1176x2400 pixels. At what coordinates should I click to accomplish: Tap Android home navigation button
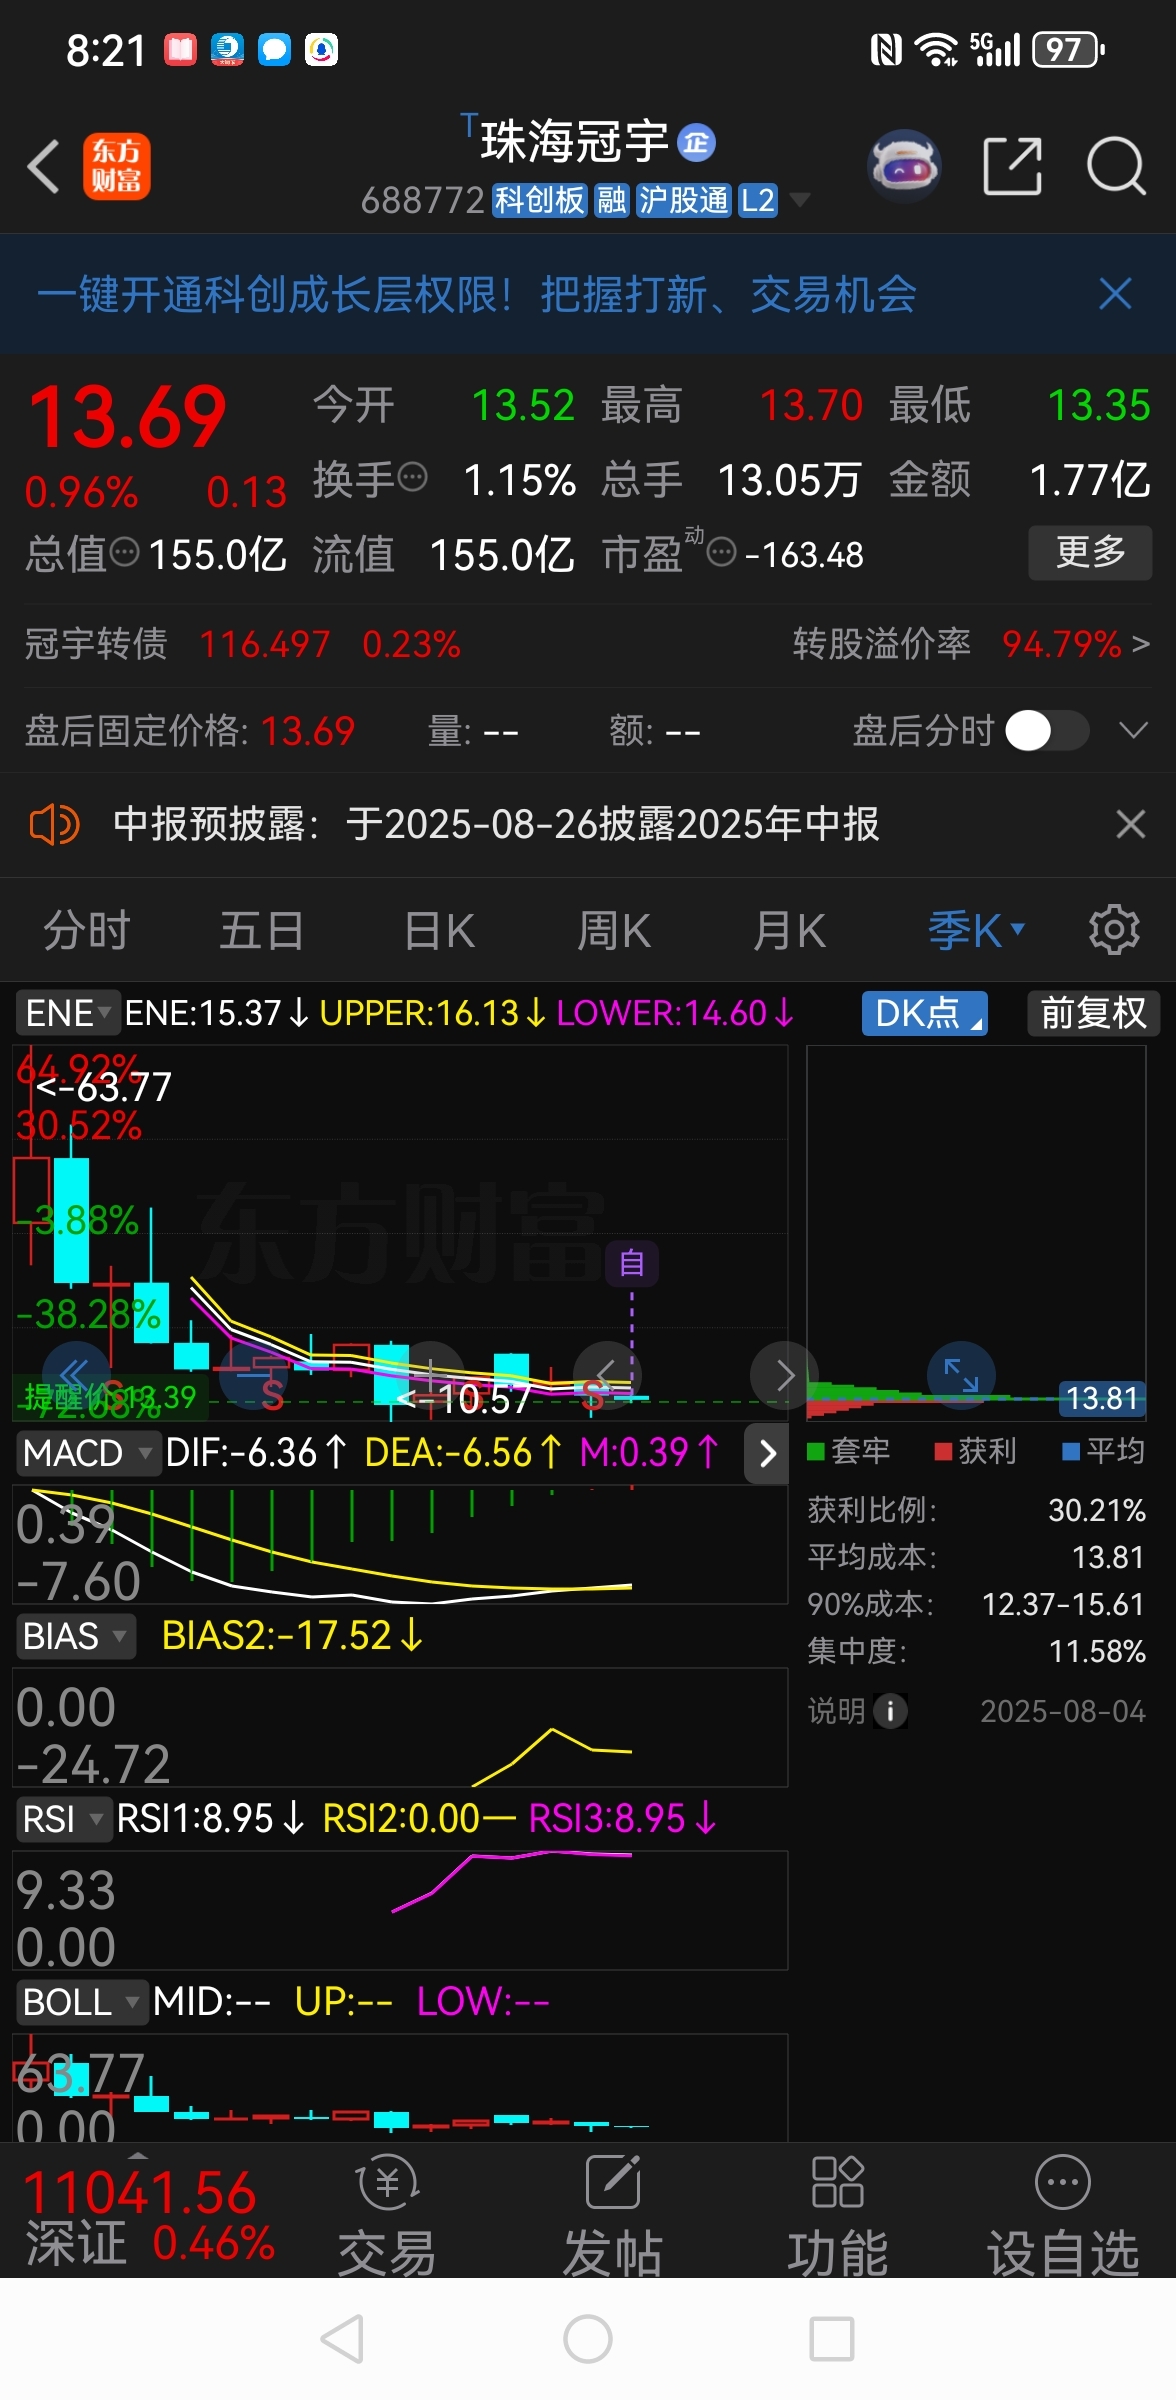tap(588, 2340)
